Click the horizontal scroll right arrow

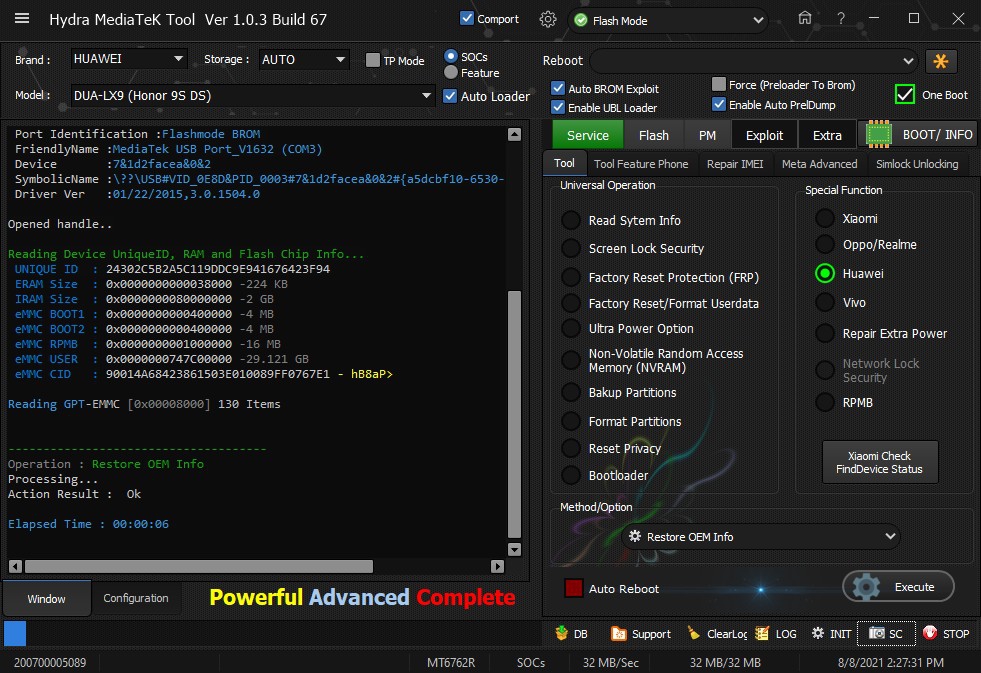point(497,567)
